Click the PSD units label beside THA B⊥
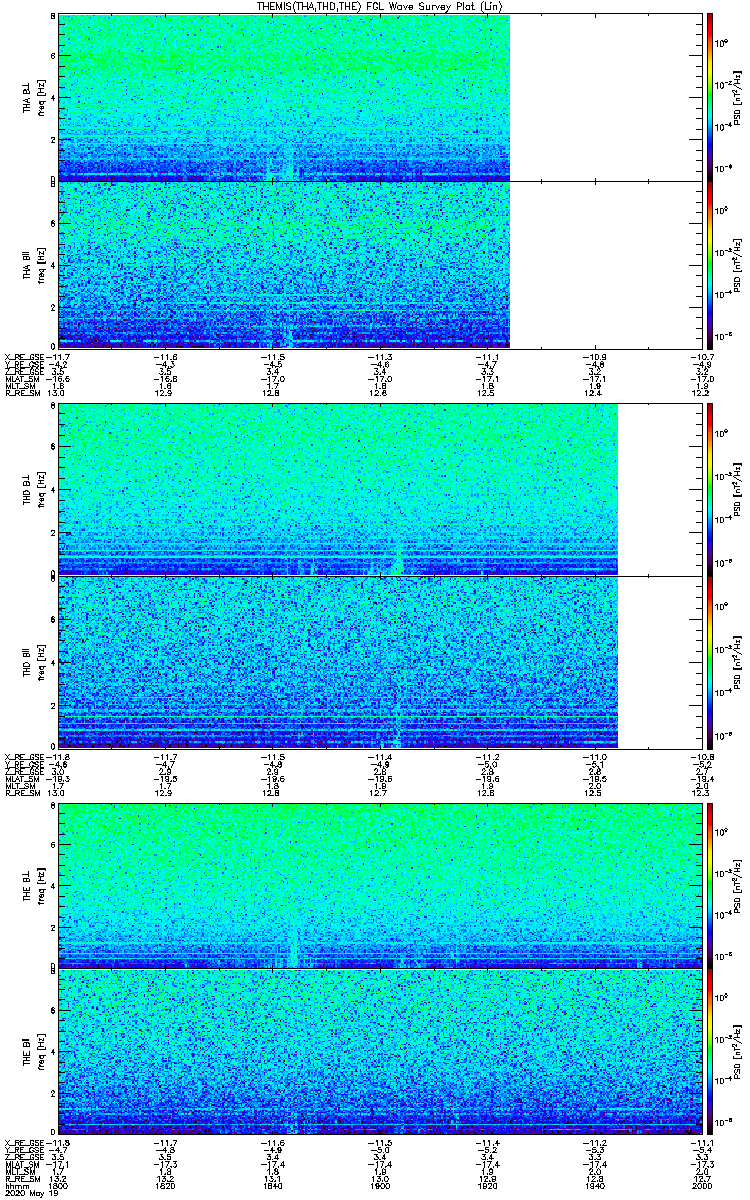This screenshot has width=750, height=1200. [739, 97]
